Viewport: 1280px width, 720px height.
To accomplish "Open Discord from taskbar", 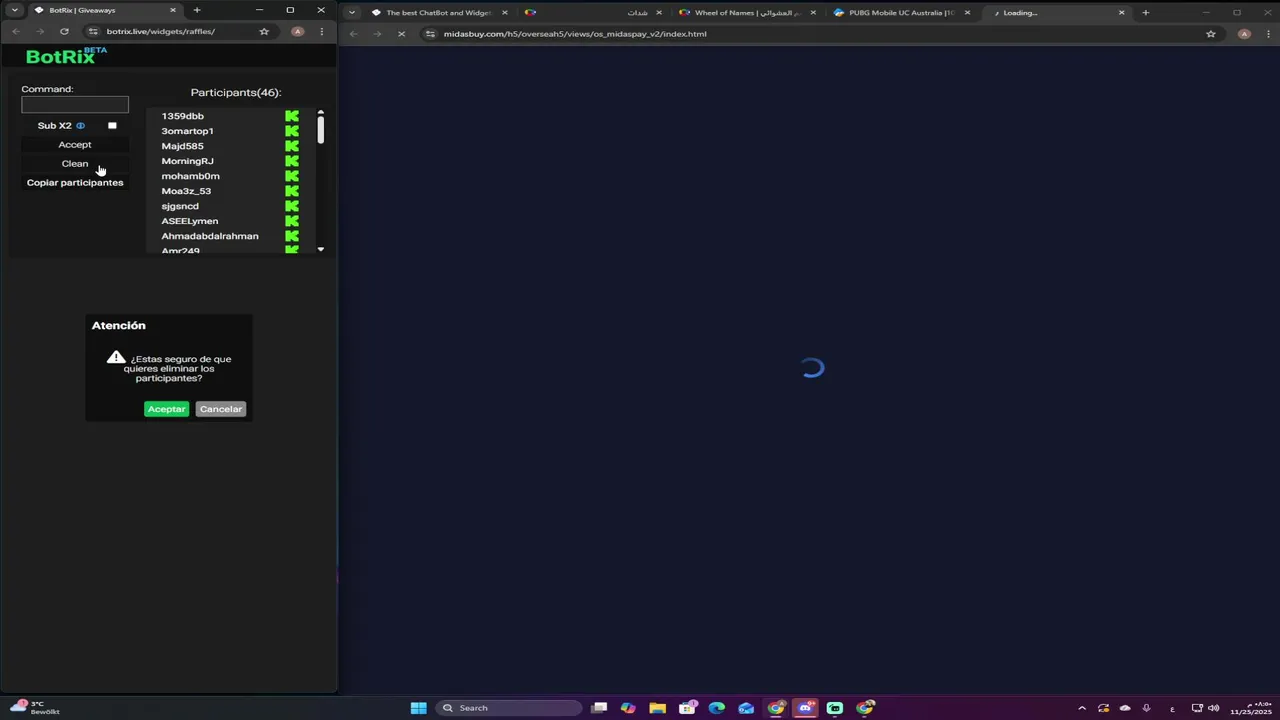I will point(806,708).
